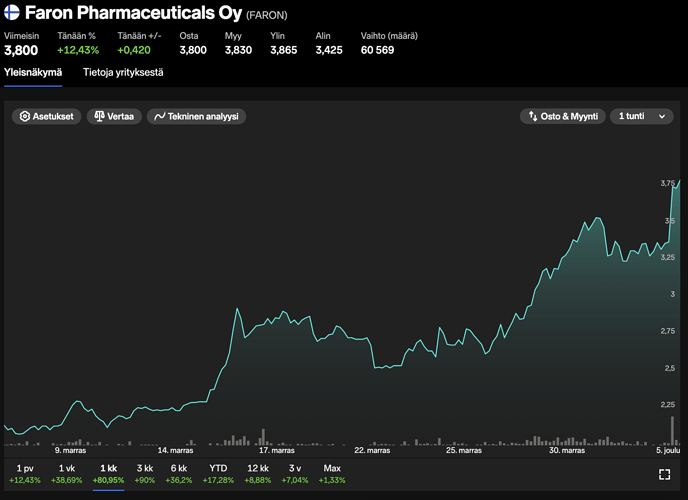Click the 14. marras date label
Screen dimensions: 688x500
tap(176, 450)
